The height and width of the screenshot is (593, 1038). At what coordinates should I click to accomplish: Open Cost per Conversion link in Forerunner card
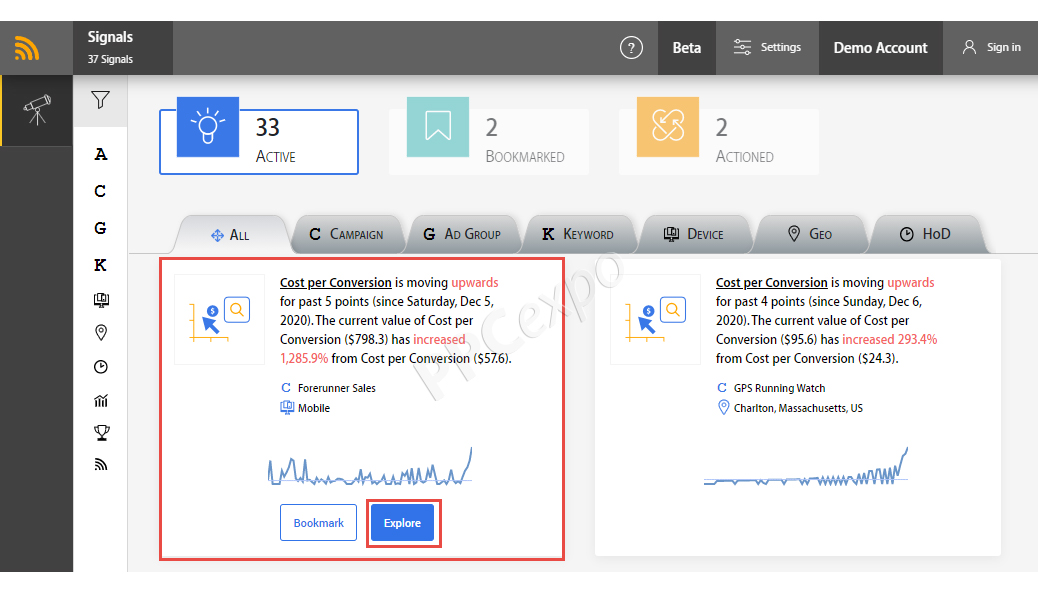[336, 283]
